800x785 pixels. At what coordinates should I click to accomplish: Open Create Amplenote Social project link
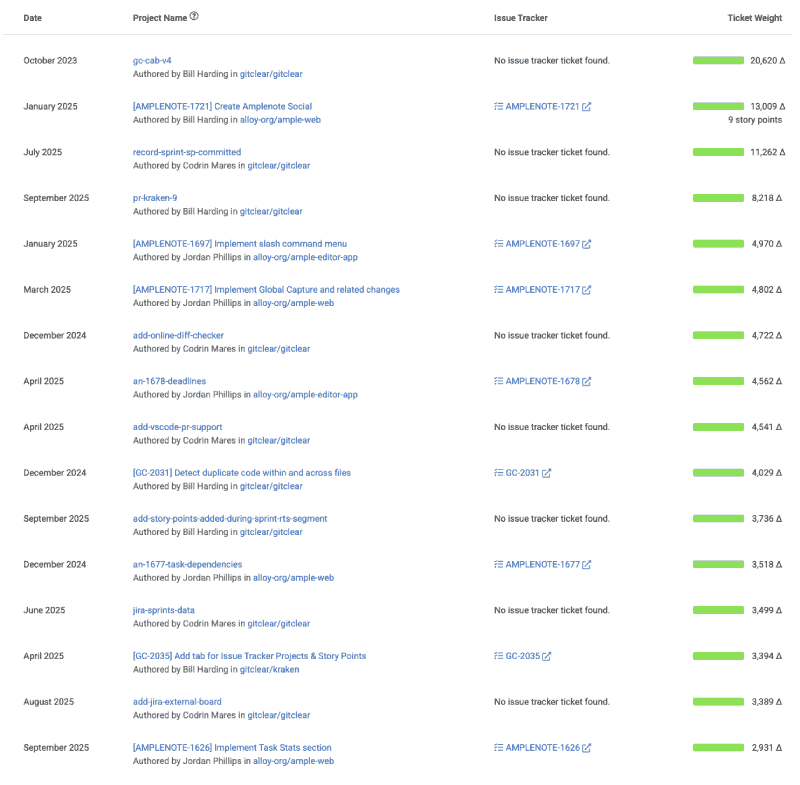[222, 106]
